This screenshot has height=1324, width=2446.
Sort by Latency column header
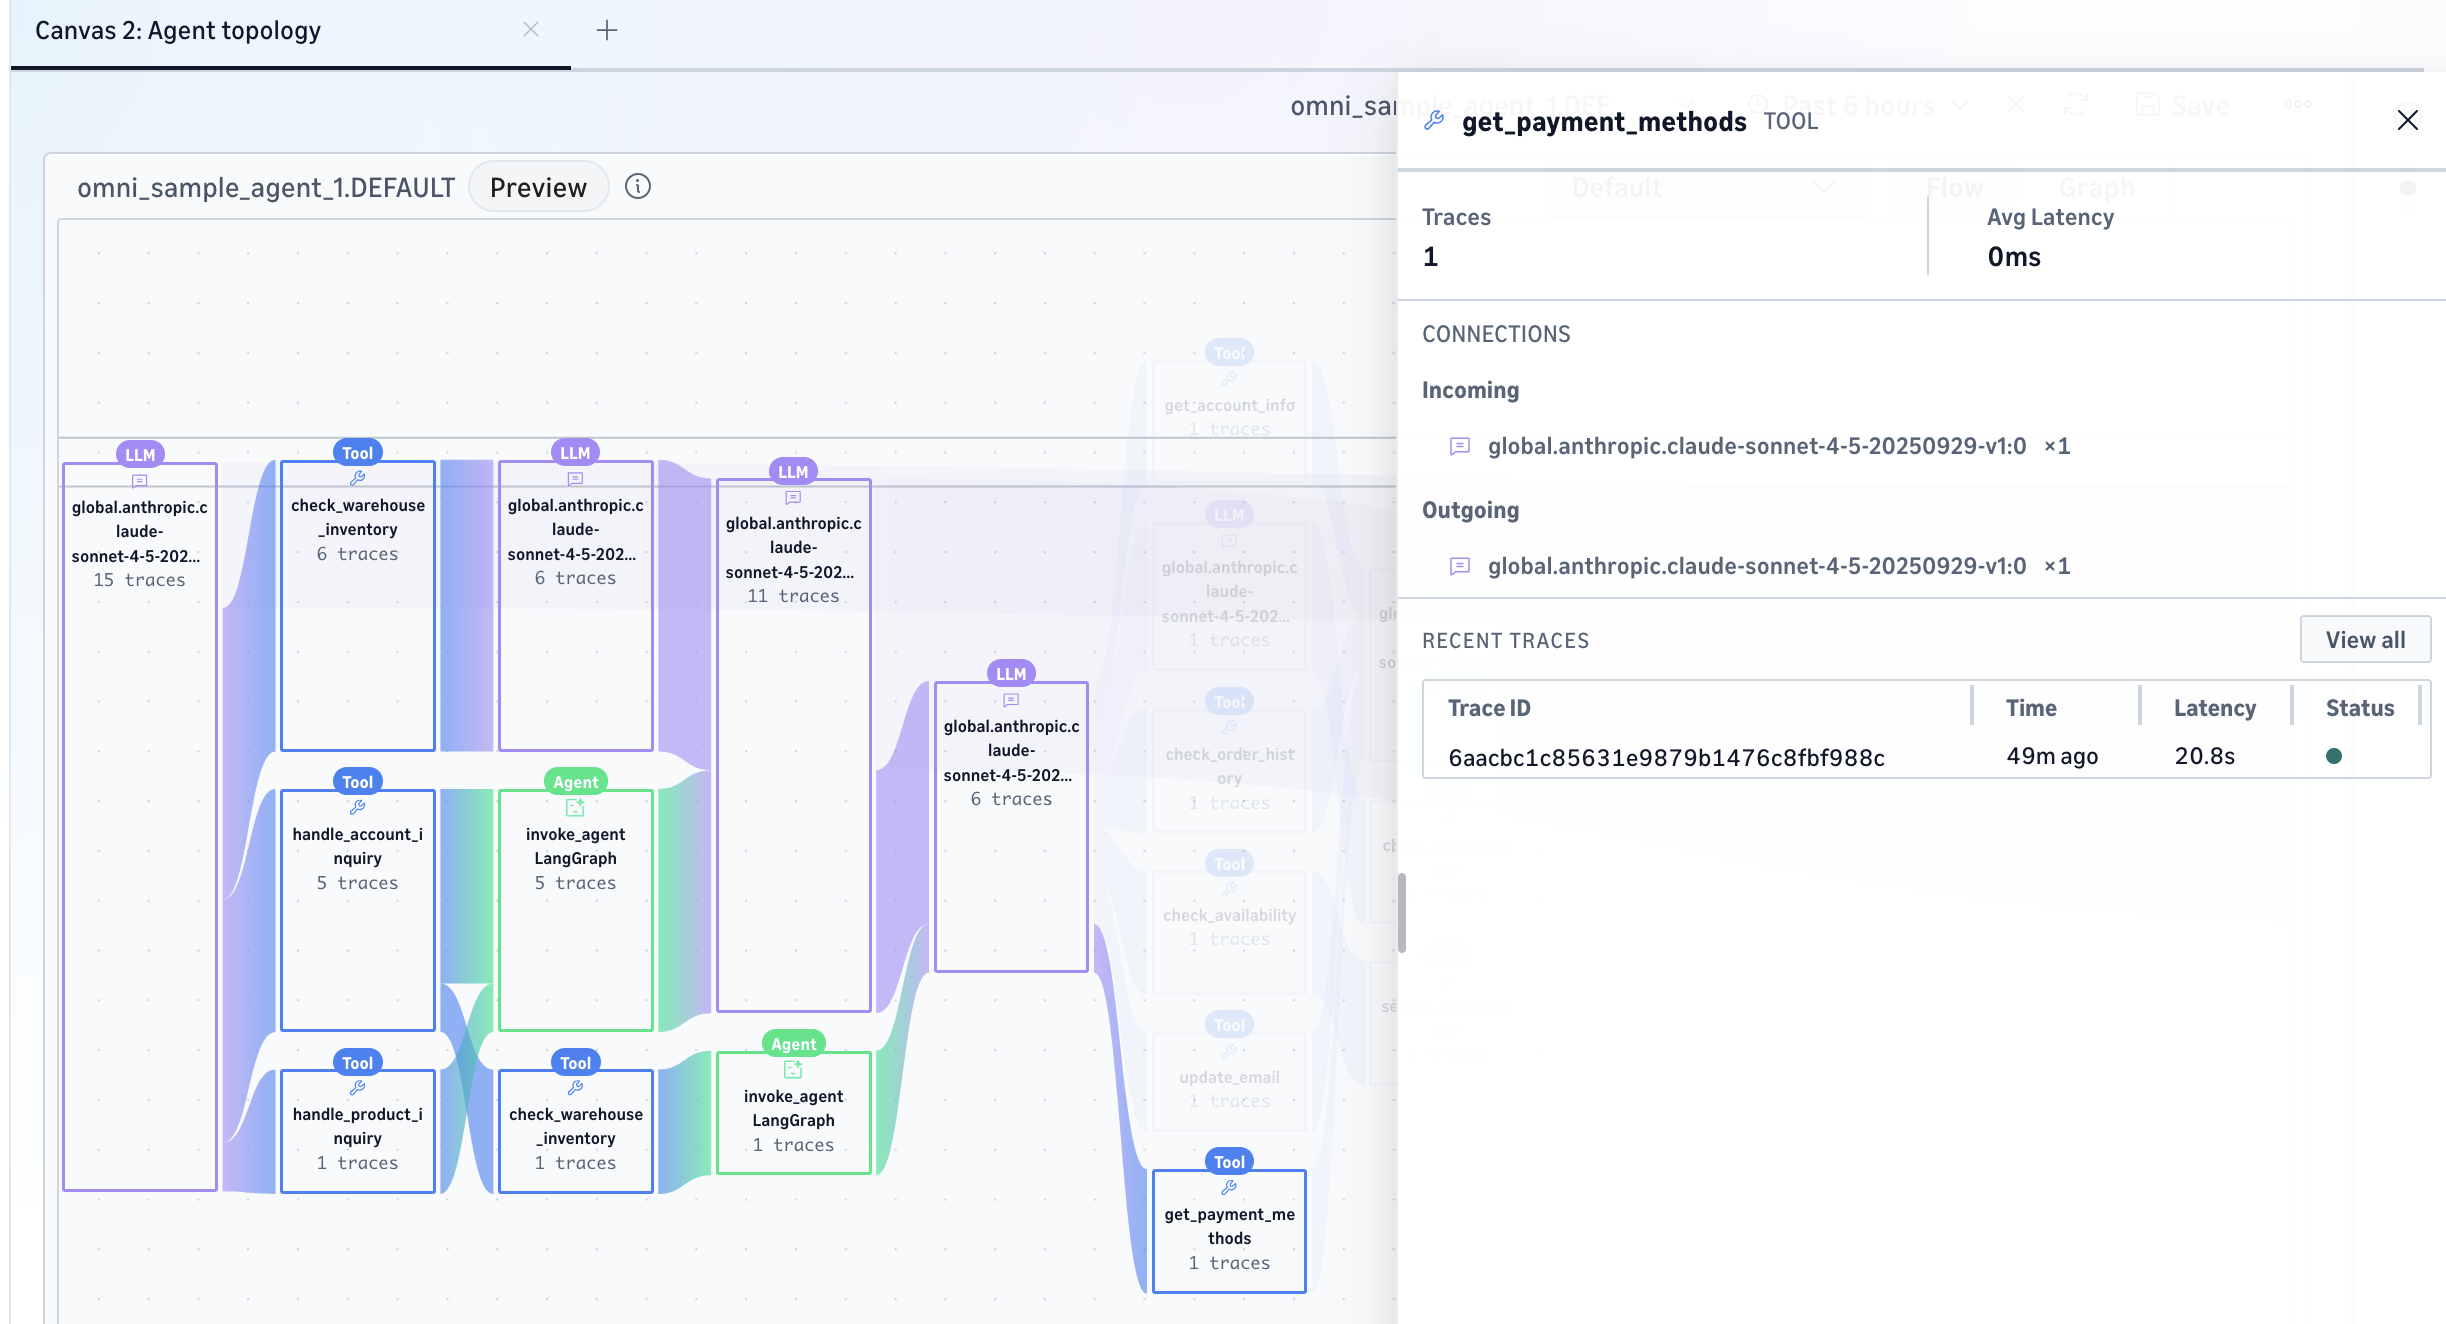pos(2214,708)
